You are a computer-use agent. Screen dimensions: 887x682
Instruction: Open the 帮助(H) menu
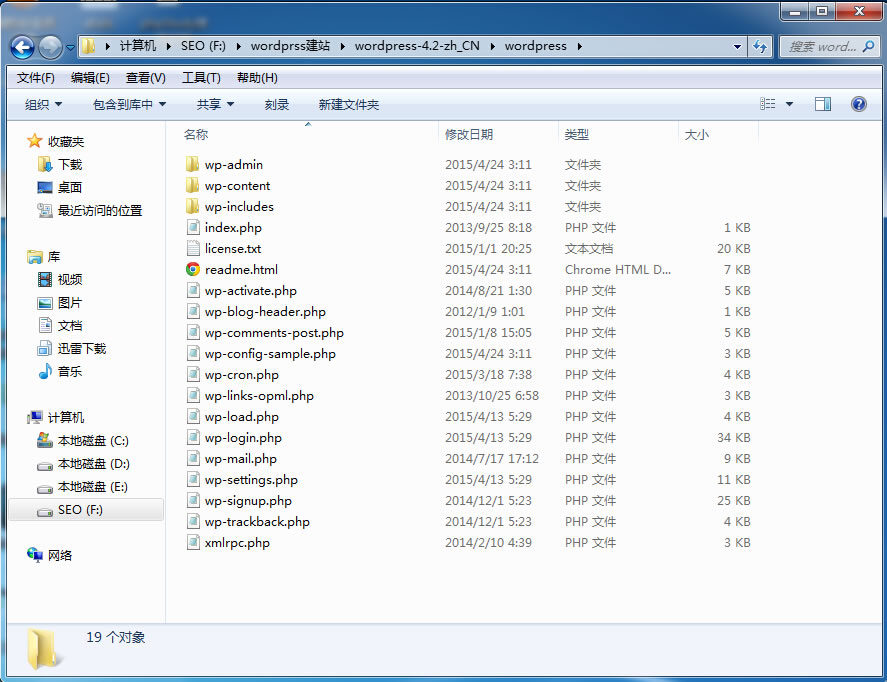pyautogui.click(x=257, y=77)
